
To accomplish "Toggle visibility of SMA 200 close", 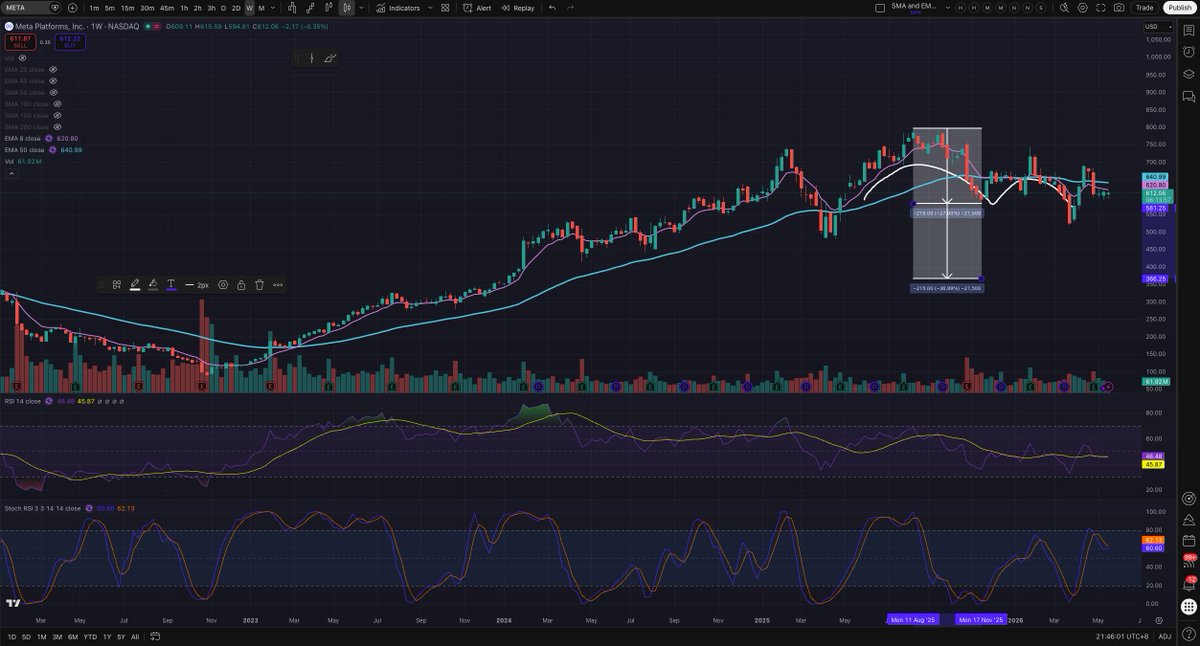I will pos(57,127).
